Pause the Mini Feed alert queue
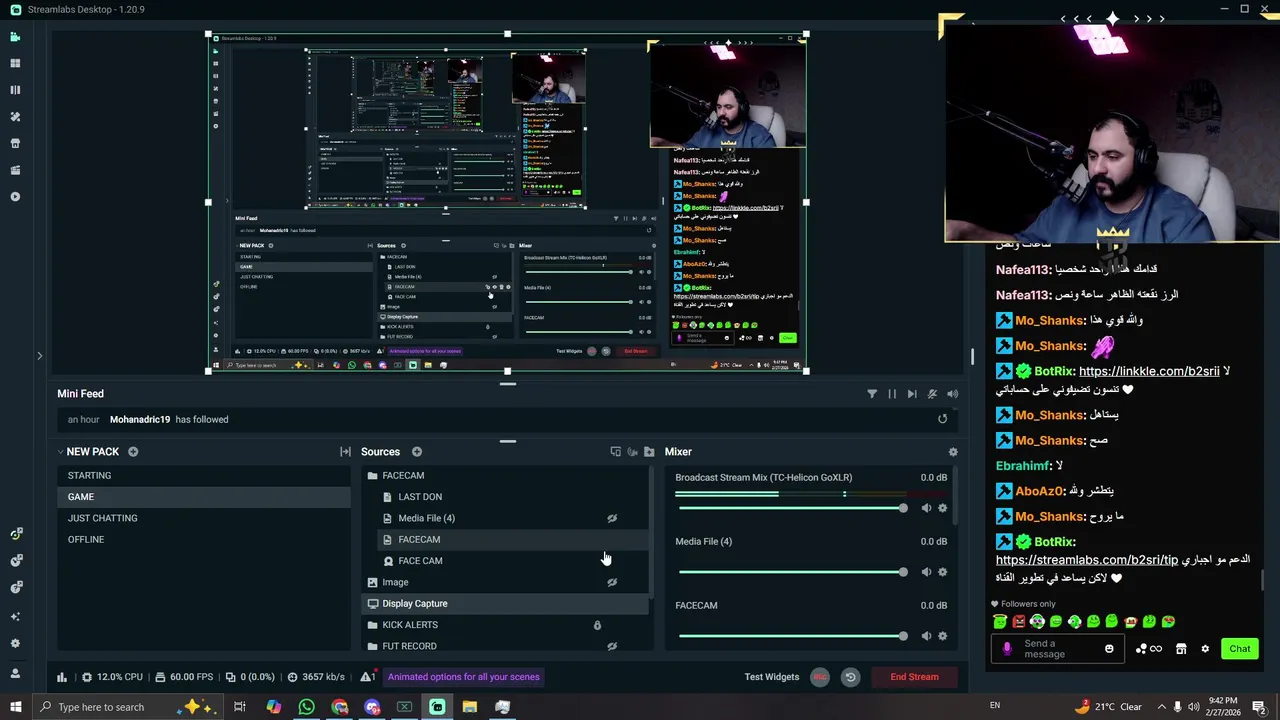The image size is (1280, 720). [892, 394]
